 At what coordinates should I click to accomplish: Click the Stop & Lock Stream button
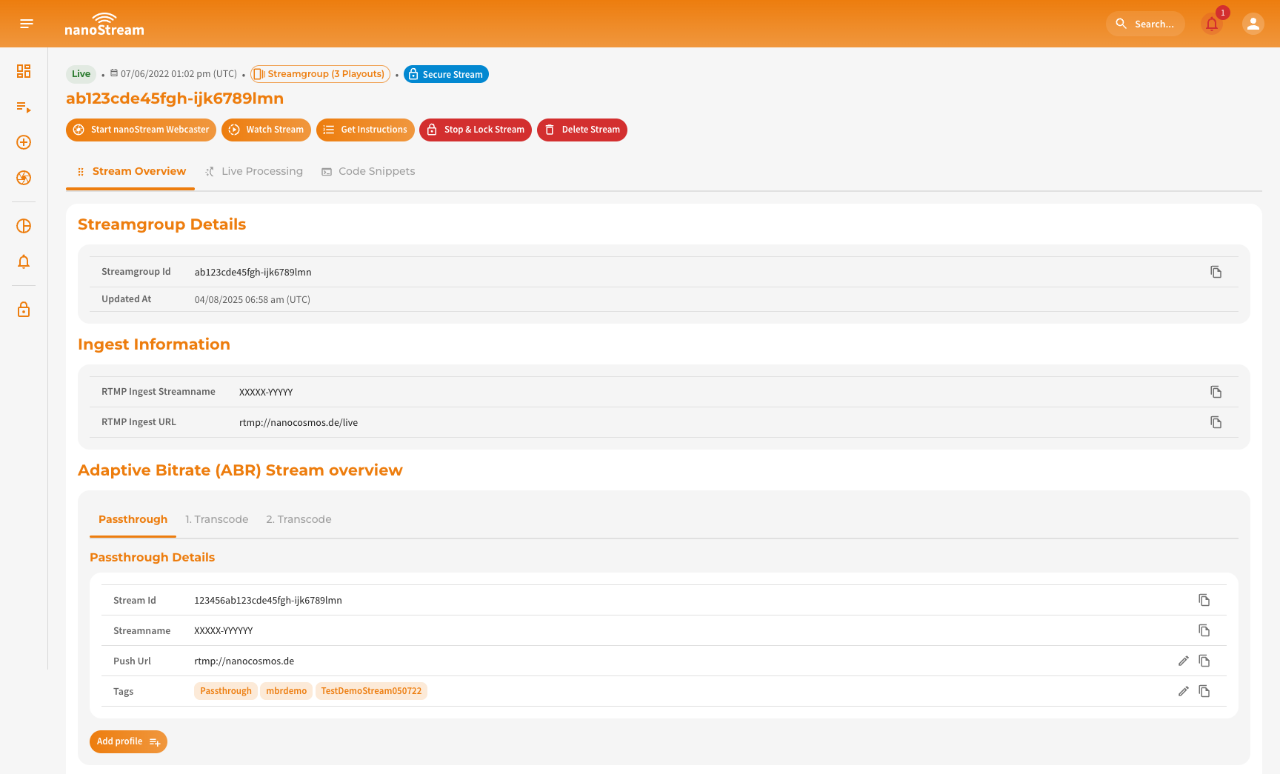475,130
